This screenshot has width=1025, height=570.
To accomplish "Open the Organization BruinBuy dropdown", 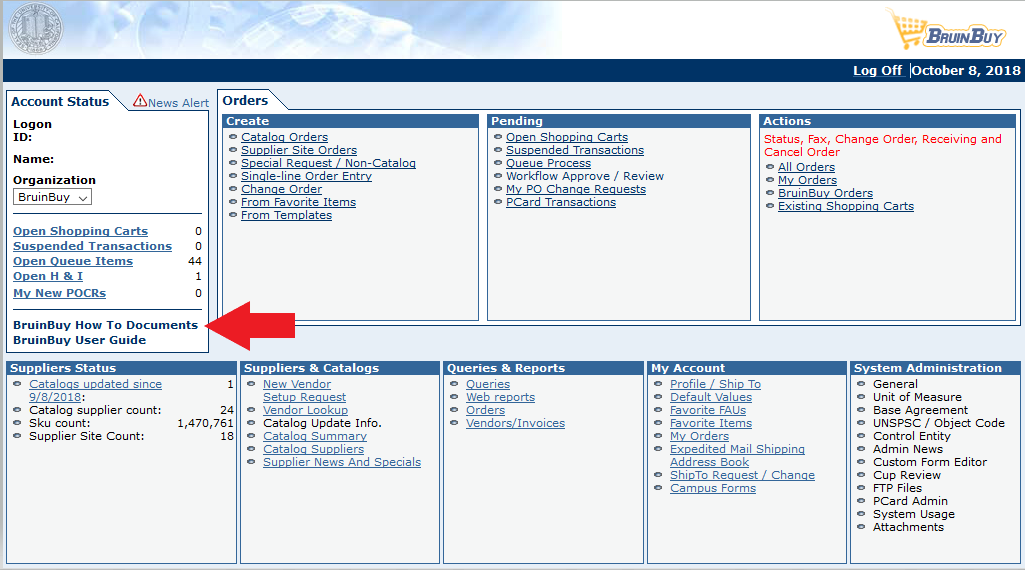I will tap(54, 197).
